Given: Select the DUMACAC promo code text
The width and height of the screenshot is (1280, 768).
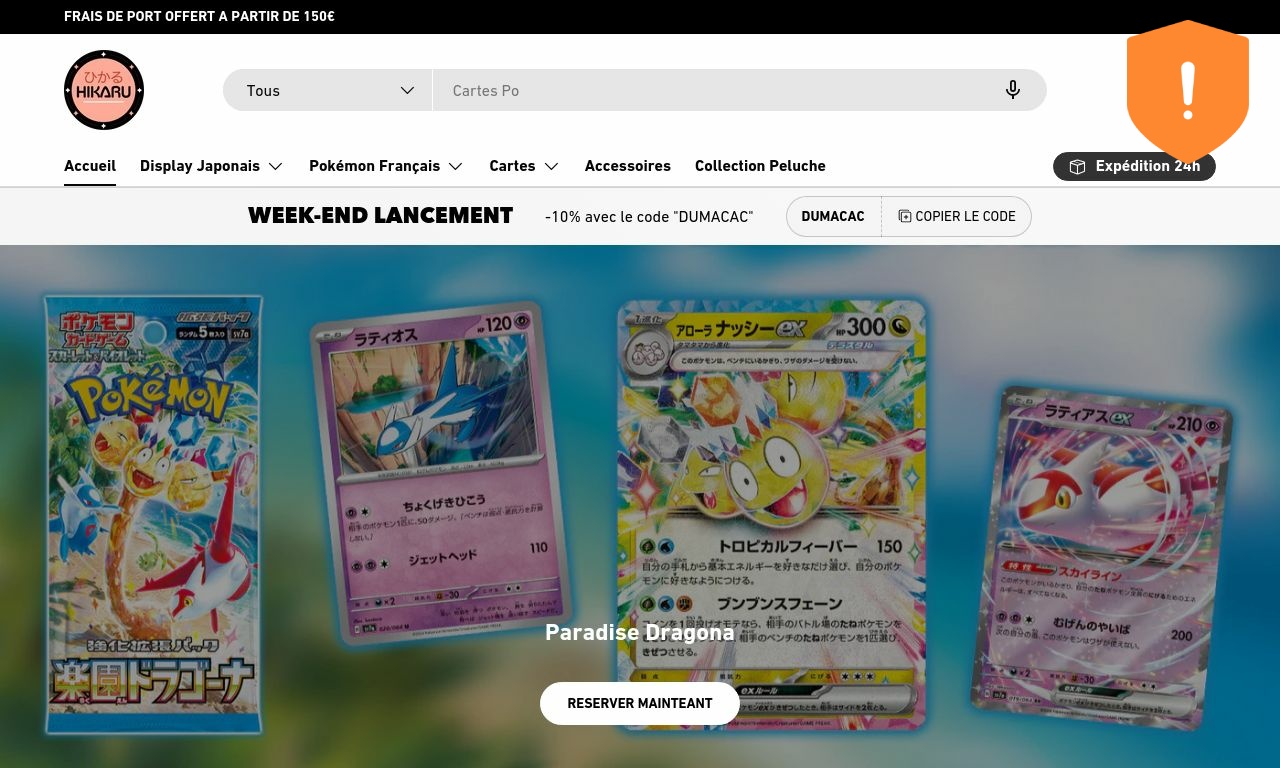Looking at the screenshot, I should click(x=833, y=216).
